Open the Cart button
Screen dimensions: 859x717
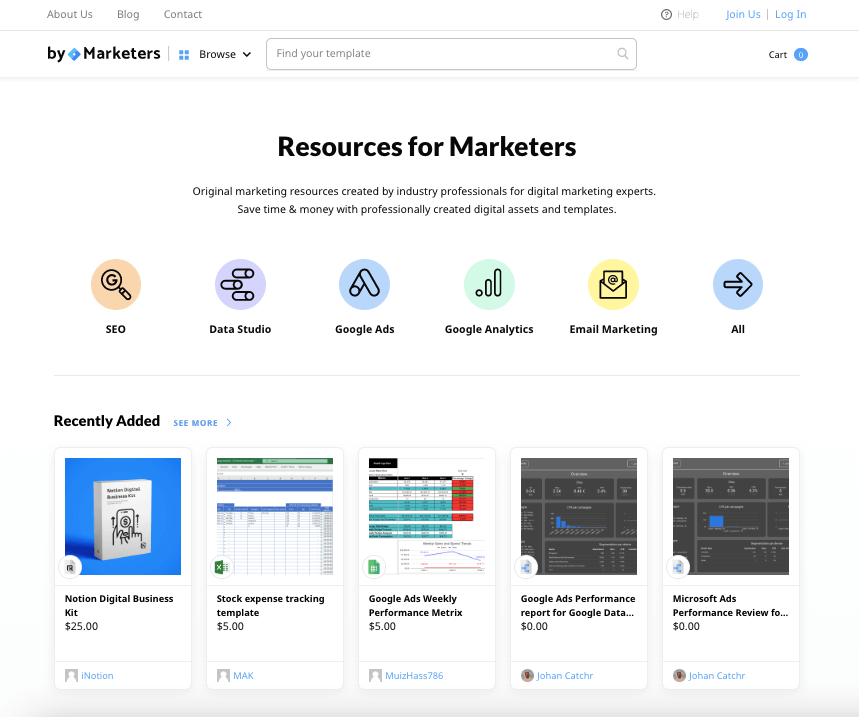(x=787, y=55)
